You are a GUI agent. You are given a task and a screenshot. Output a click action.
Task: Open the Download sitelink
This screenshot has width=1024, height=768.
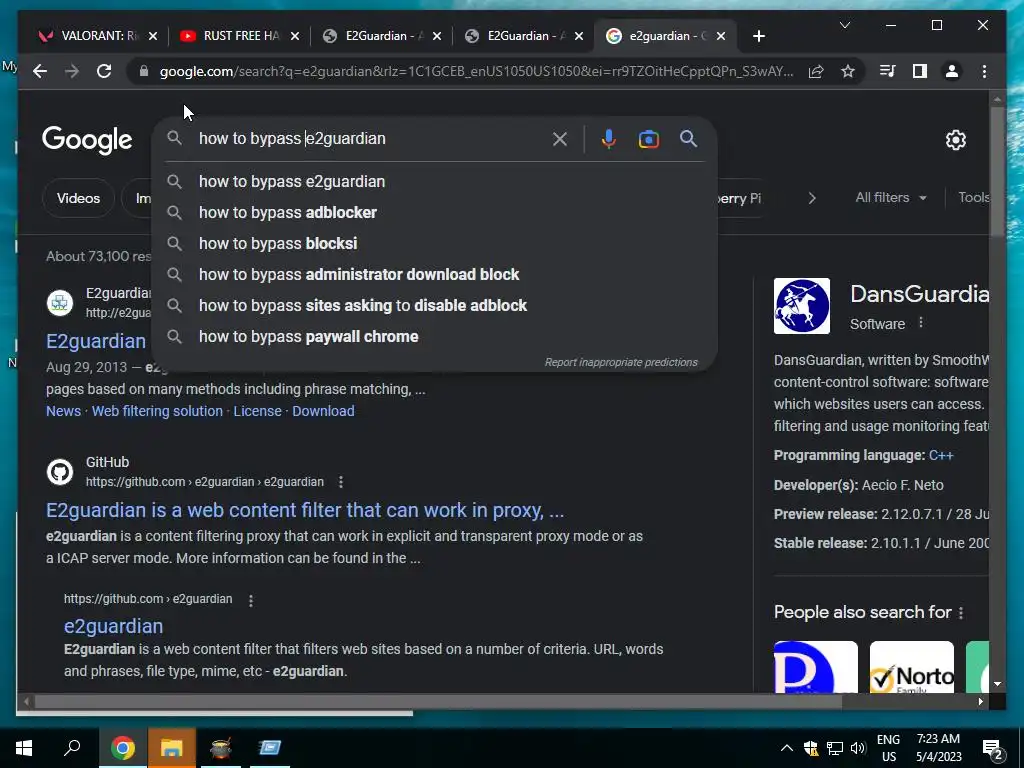[x=323, y=411]
